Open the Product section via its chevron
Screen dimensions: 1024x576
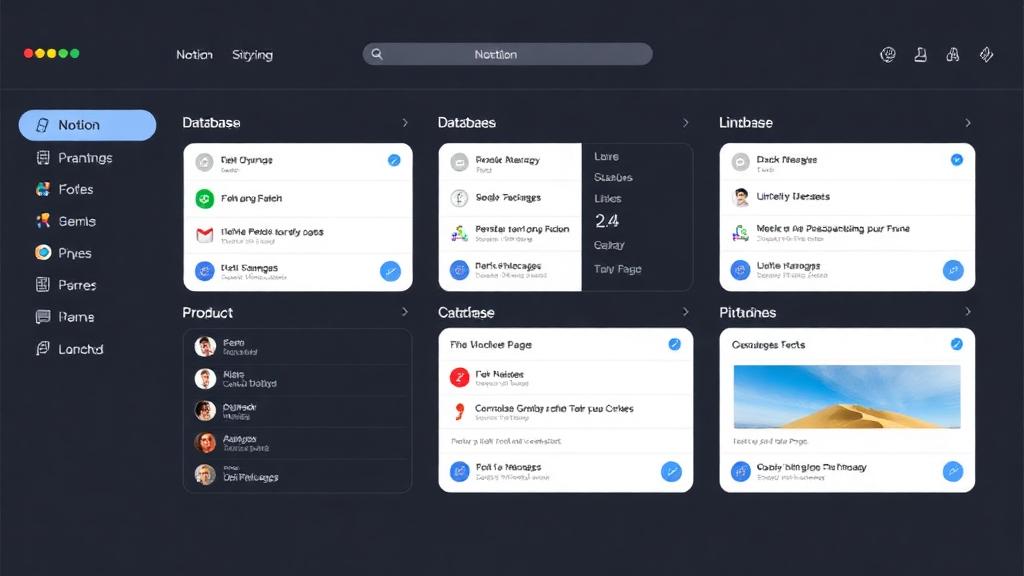click(406, 312)
